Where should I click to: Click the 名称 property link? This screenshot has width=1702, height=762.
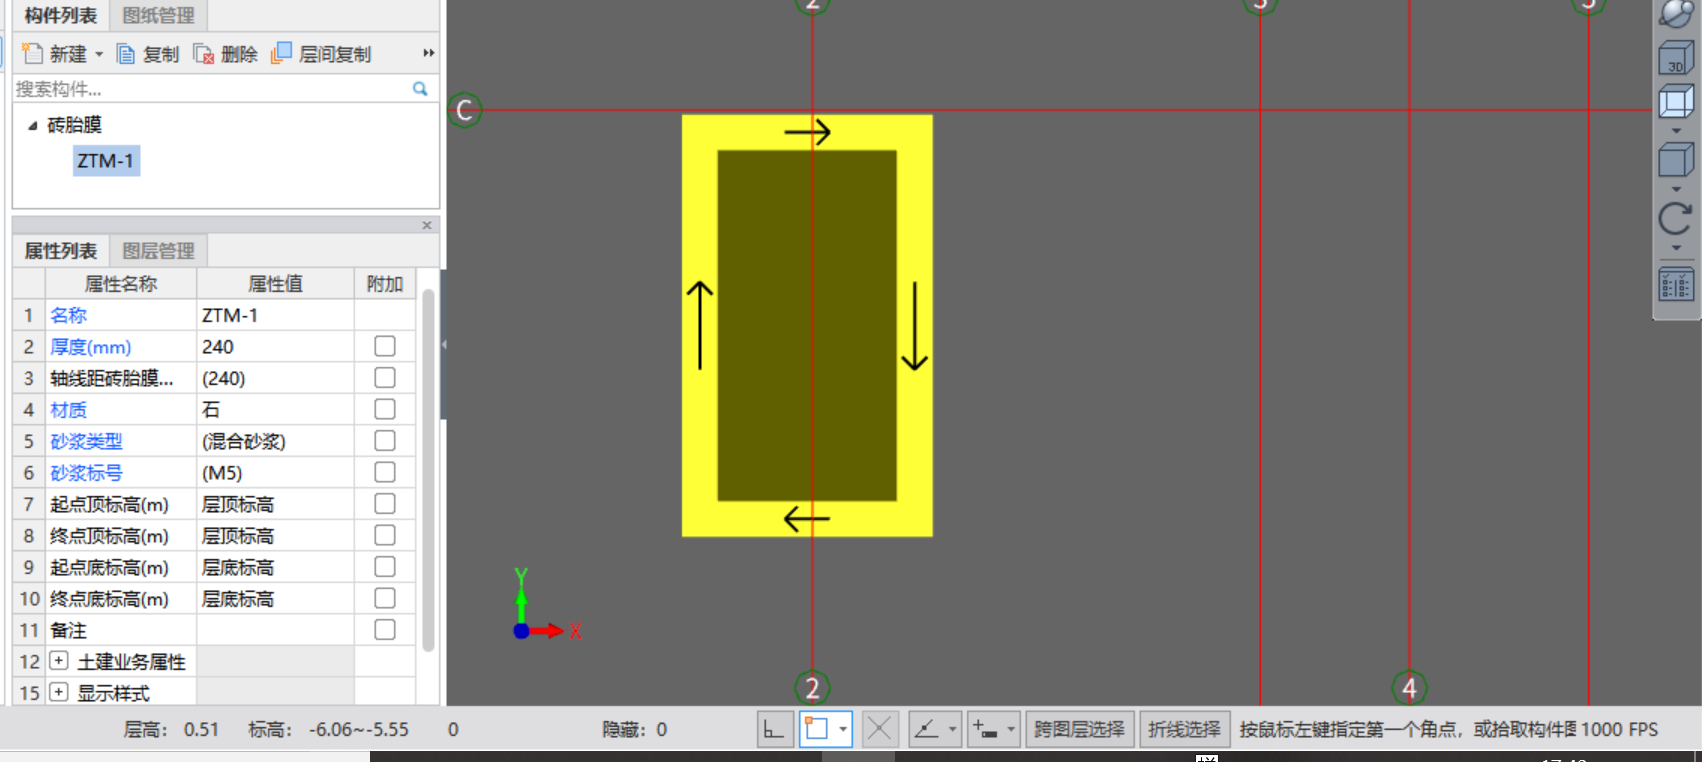pyautogui.click(x=69, y=315)
